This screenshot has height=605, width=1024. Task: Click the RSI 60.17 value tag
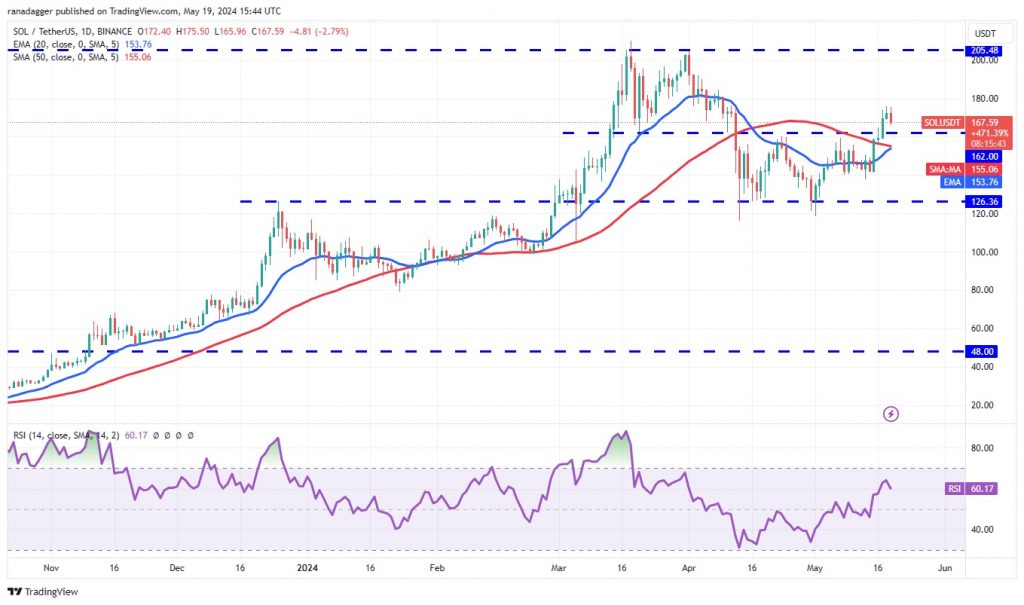[x=971, y=489]
